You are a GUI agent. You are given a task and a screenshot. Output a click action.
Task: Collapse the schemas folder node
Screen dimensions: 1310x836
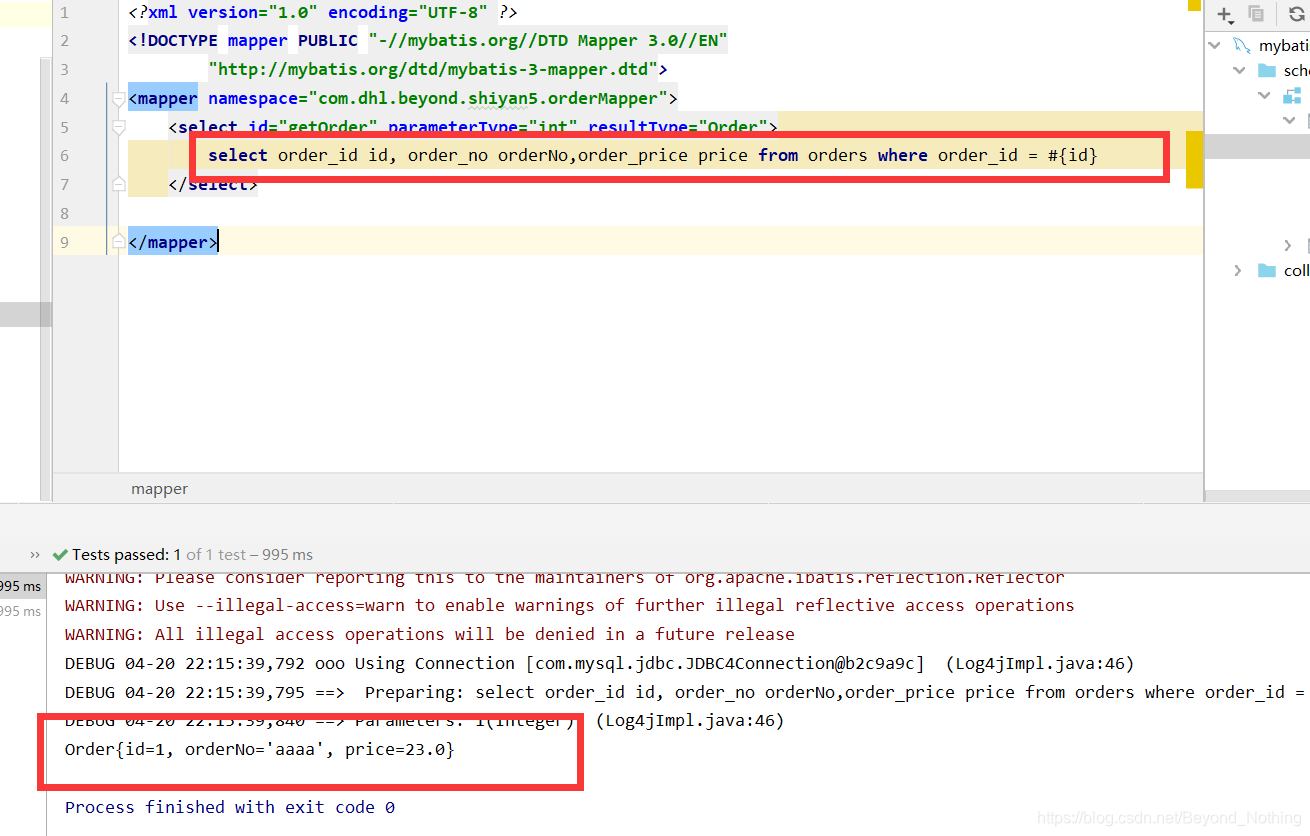1239,70
